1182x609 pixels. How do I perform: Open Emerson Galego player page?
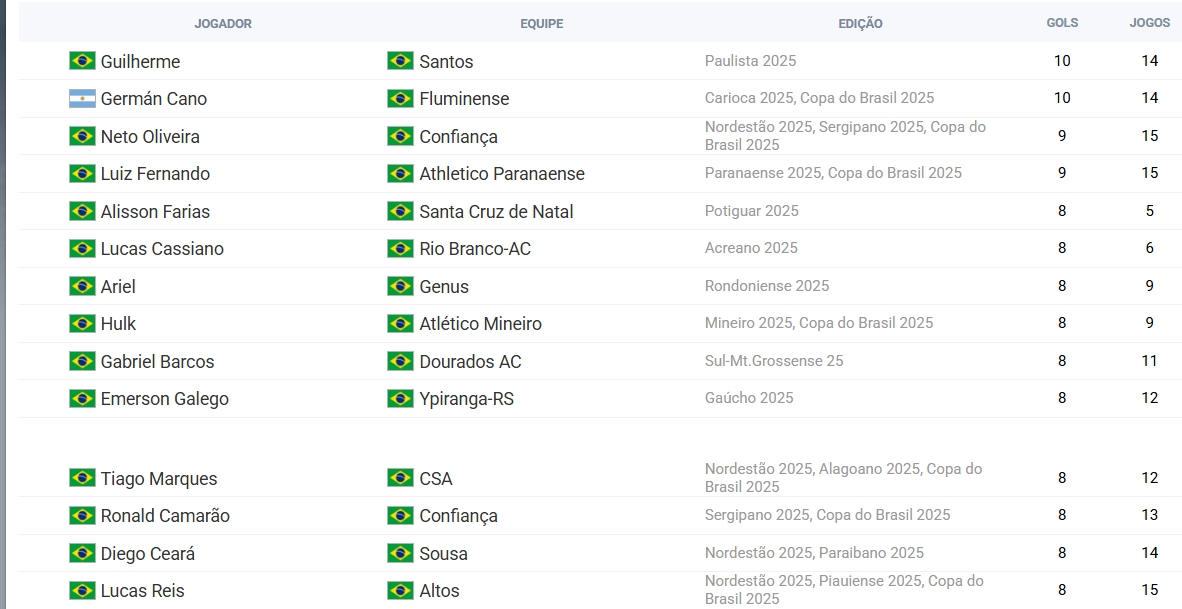coord(164,399)
